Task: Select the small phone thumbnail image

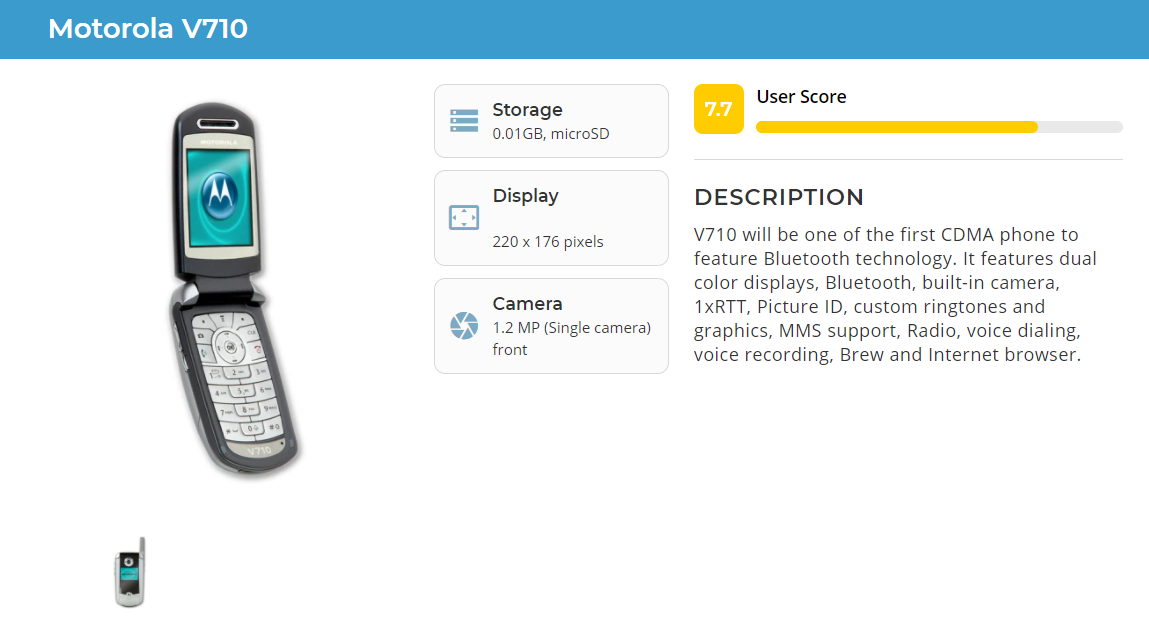Action: (130, 572)
